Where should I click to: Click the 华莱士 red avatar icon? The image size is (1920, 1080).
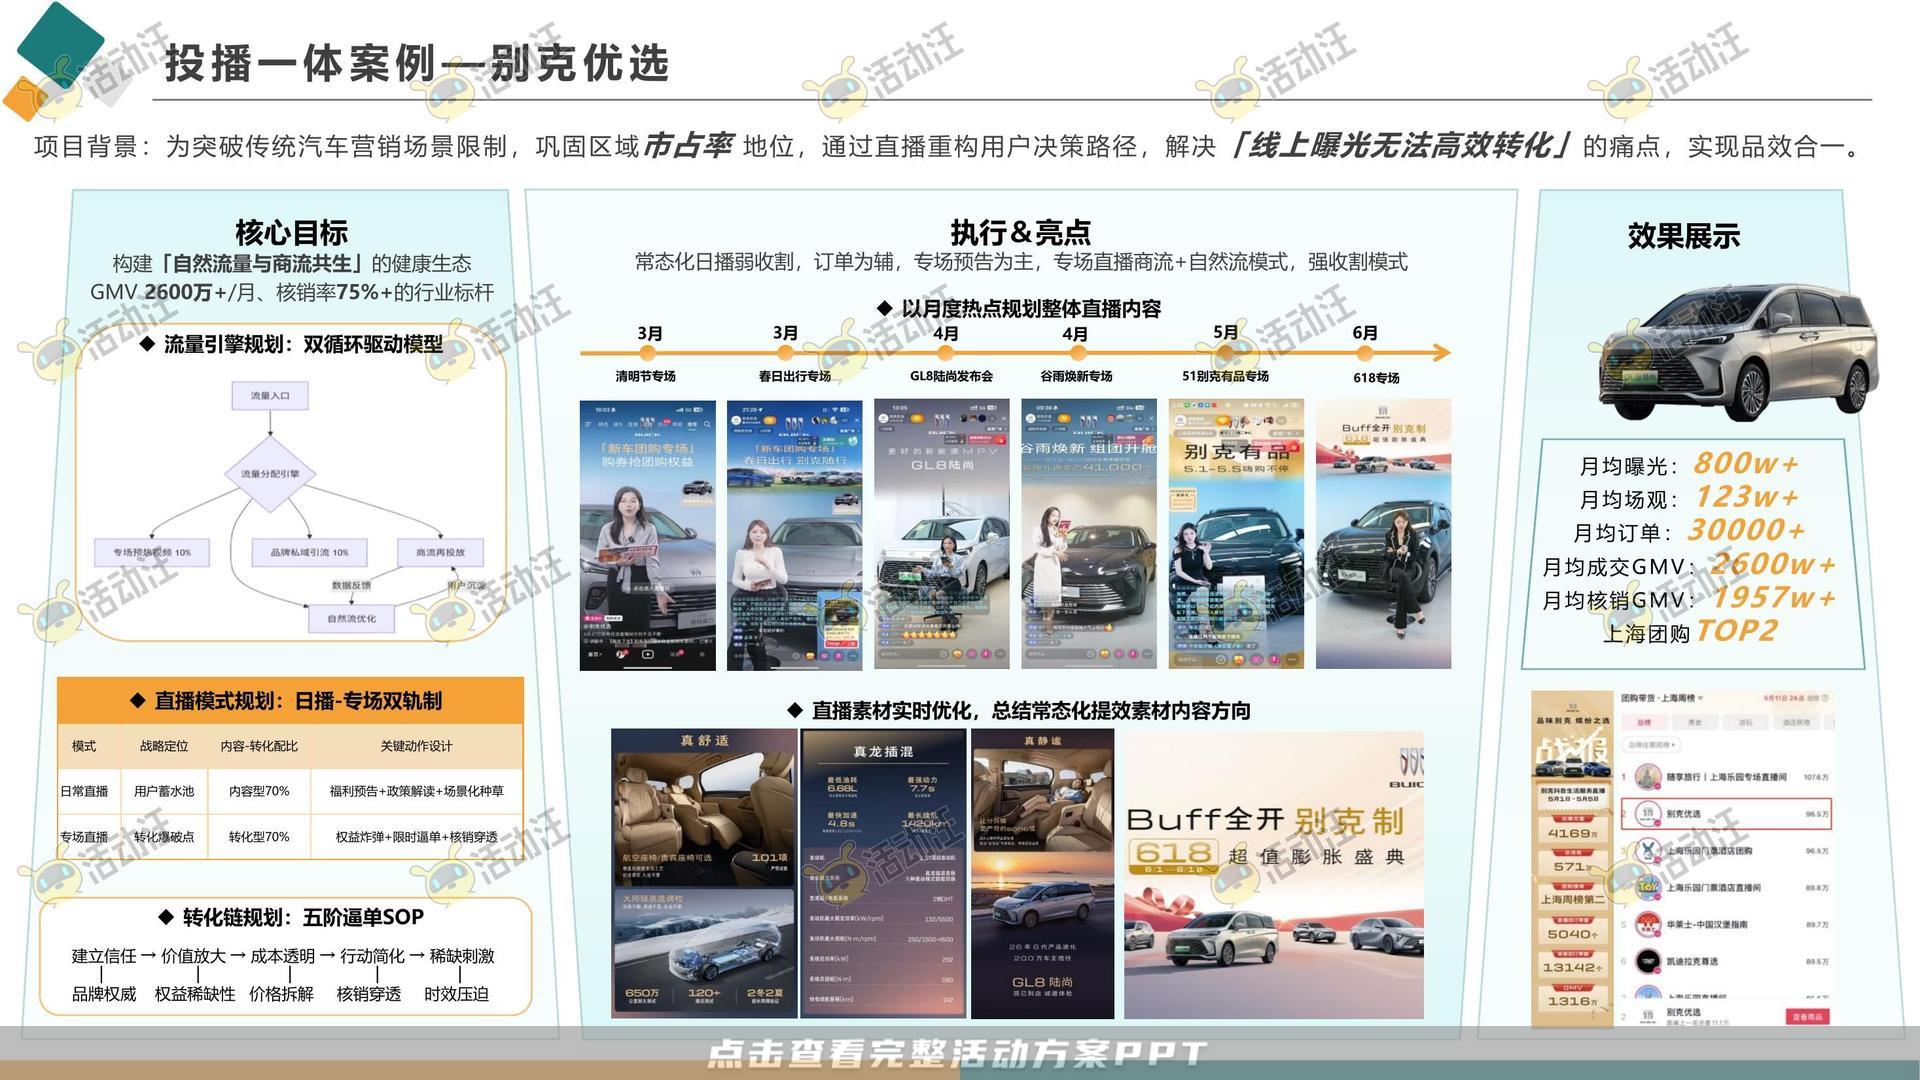point(1648,924)
